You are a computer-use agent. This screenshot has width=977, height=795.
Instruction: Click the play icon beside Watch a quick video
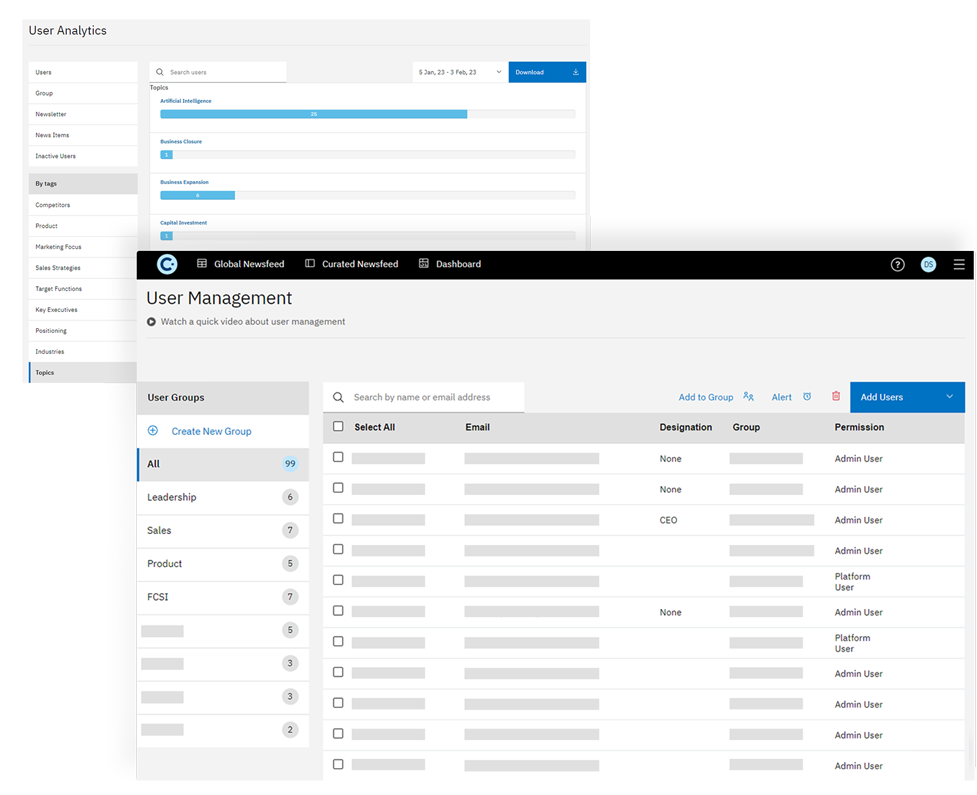(151, 322)
